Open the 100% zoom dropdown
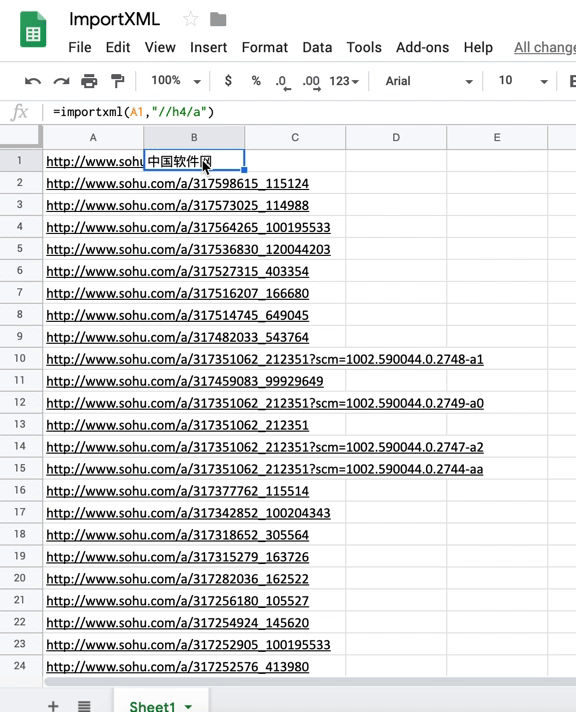The width and height of the screenshot is (576, 712). [x=176, y=81]
